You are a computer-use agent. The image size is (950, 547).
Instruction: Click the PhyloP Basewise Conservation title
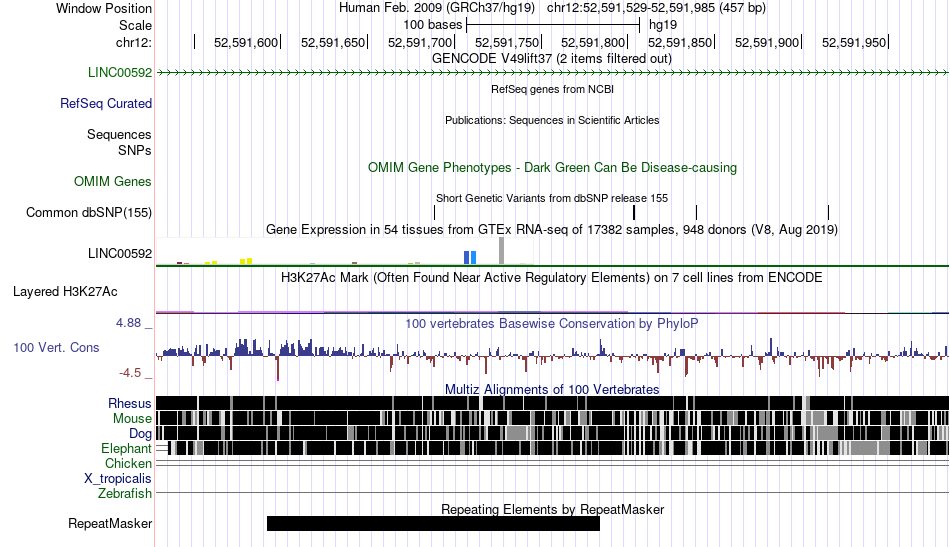point(552,323)
